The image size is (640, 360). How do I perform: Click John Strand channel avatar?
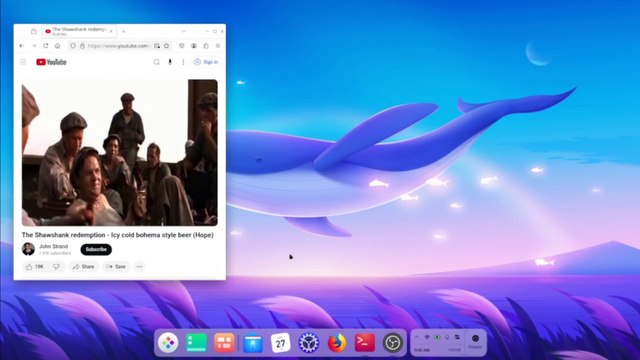[28, 249]
